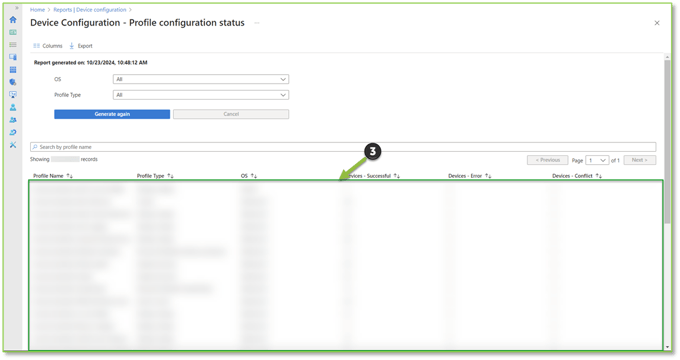This screenshot has width=680, height=360.
Task: Open Apps grid icon in sidebar
Action: (x=13, y=69)
